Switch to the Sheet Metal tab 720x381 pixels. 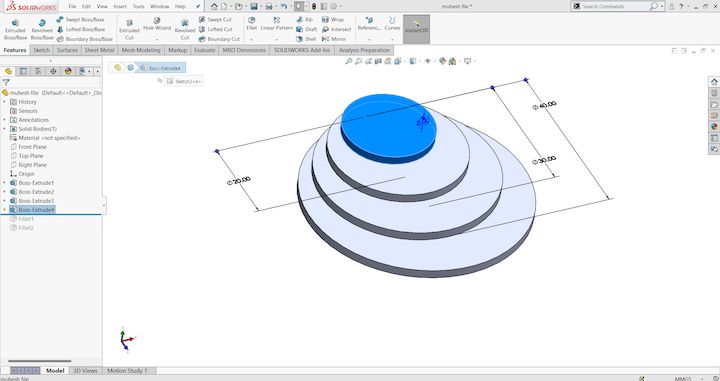tap(100, 50)
